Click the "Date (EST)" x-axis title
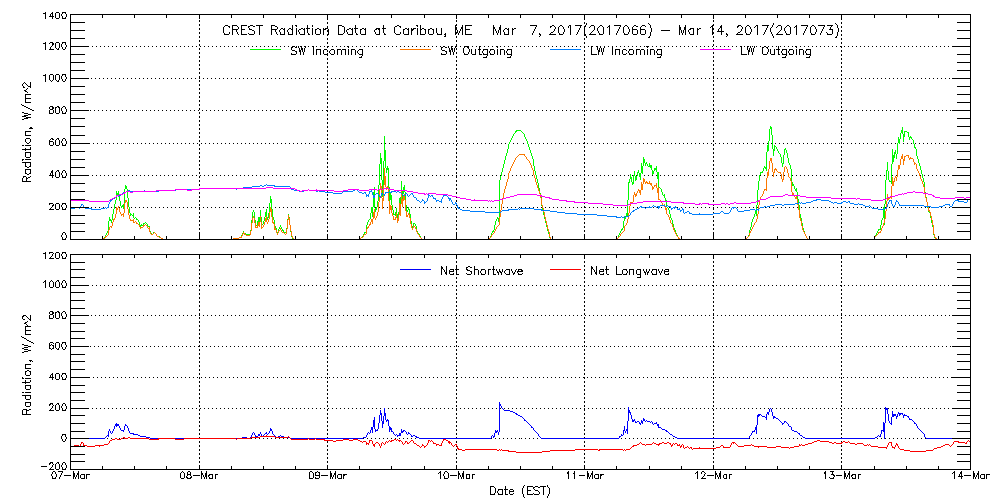The image size is (1000, 500). [x=521, y=491]
